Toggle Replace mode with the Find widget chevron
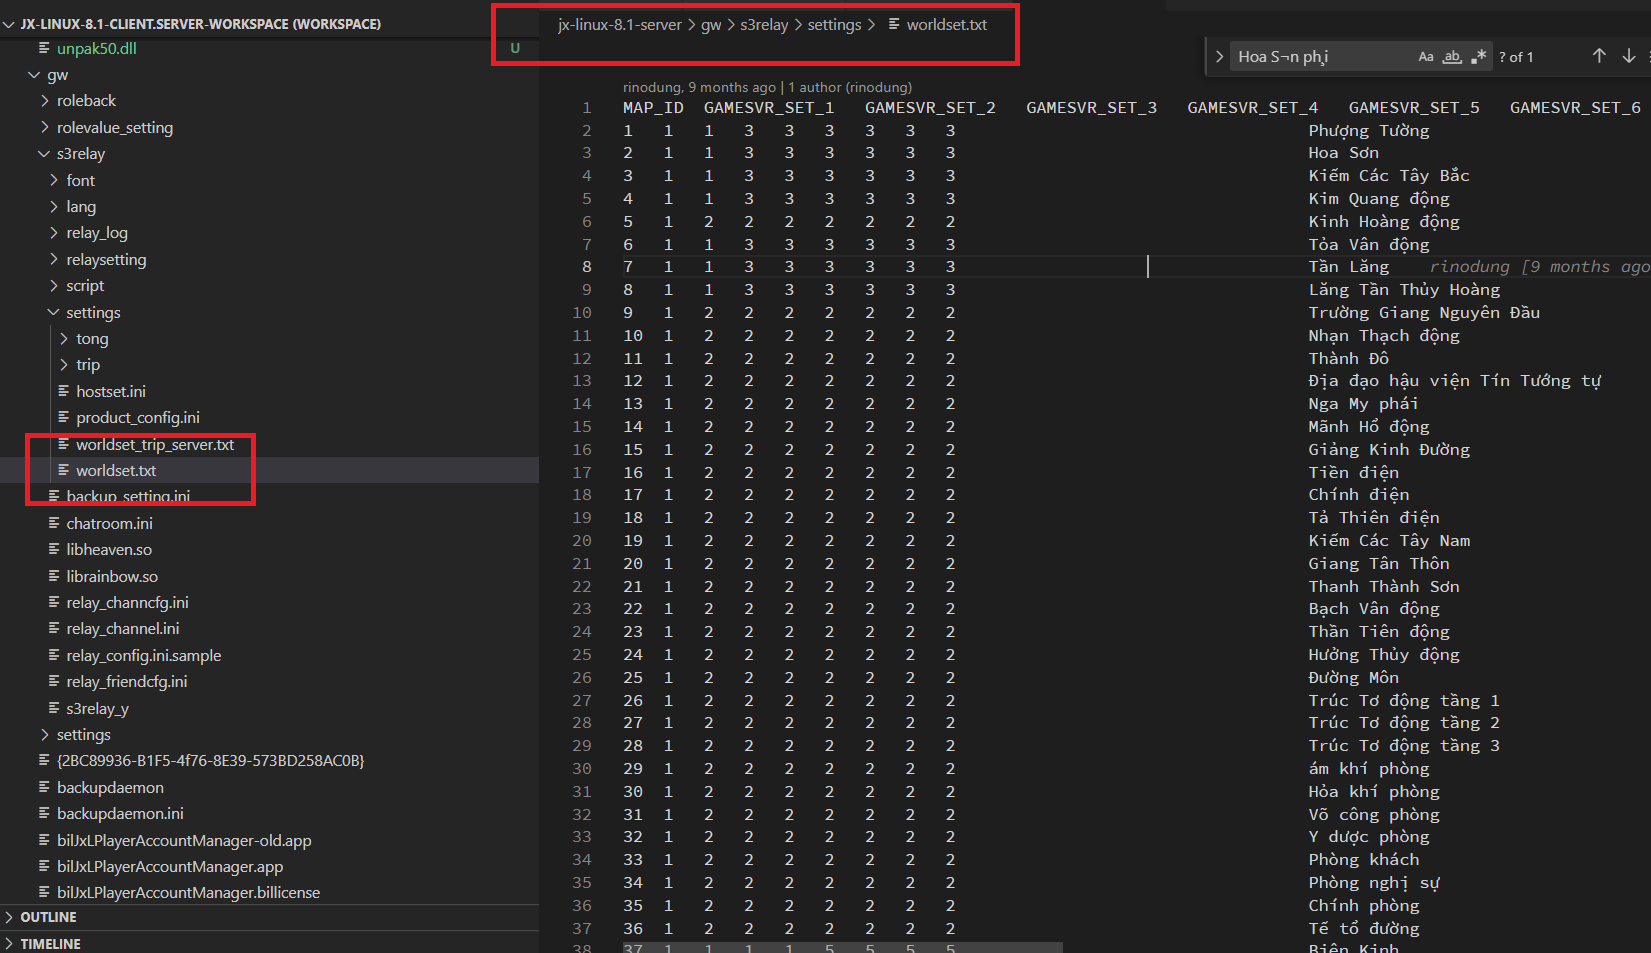Image resolution: width=1651 pixels, height=953 pixels. coord(1219,56)
